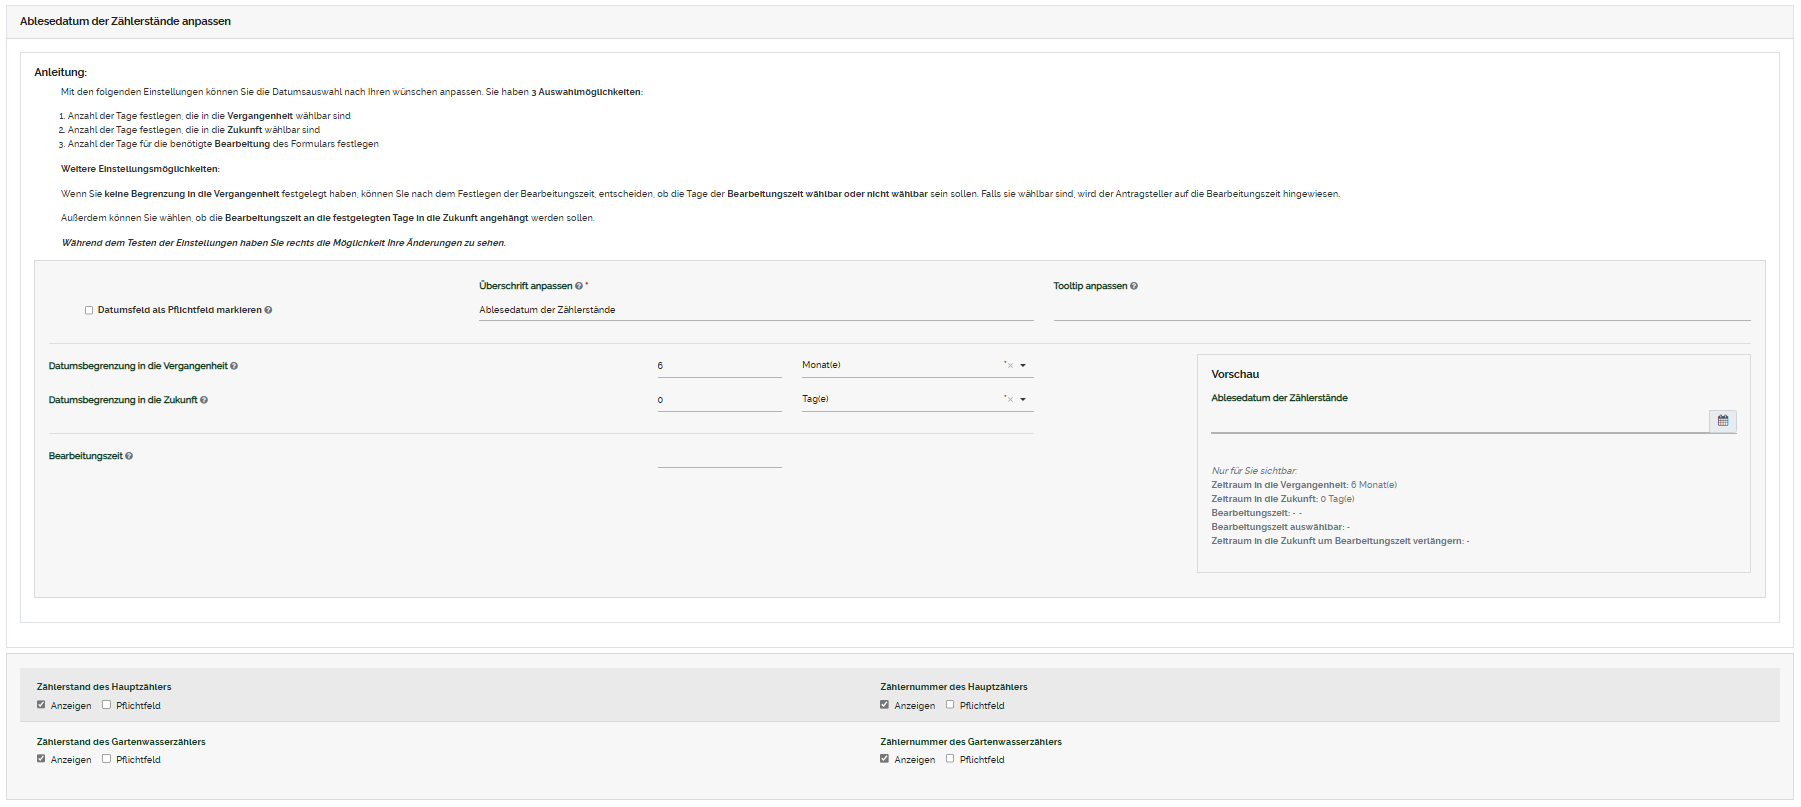This screenshot has width=1801, height=807.
Task: Click the Überschrift anpassen text field
Action: [755, 310]
